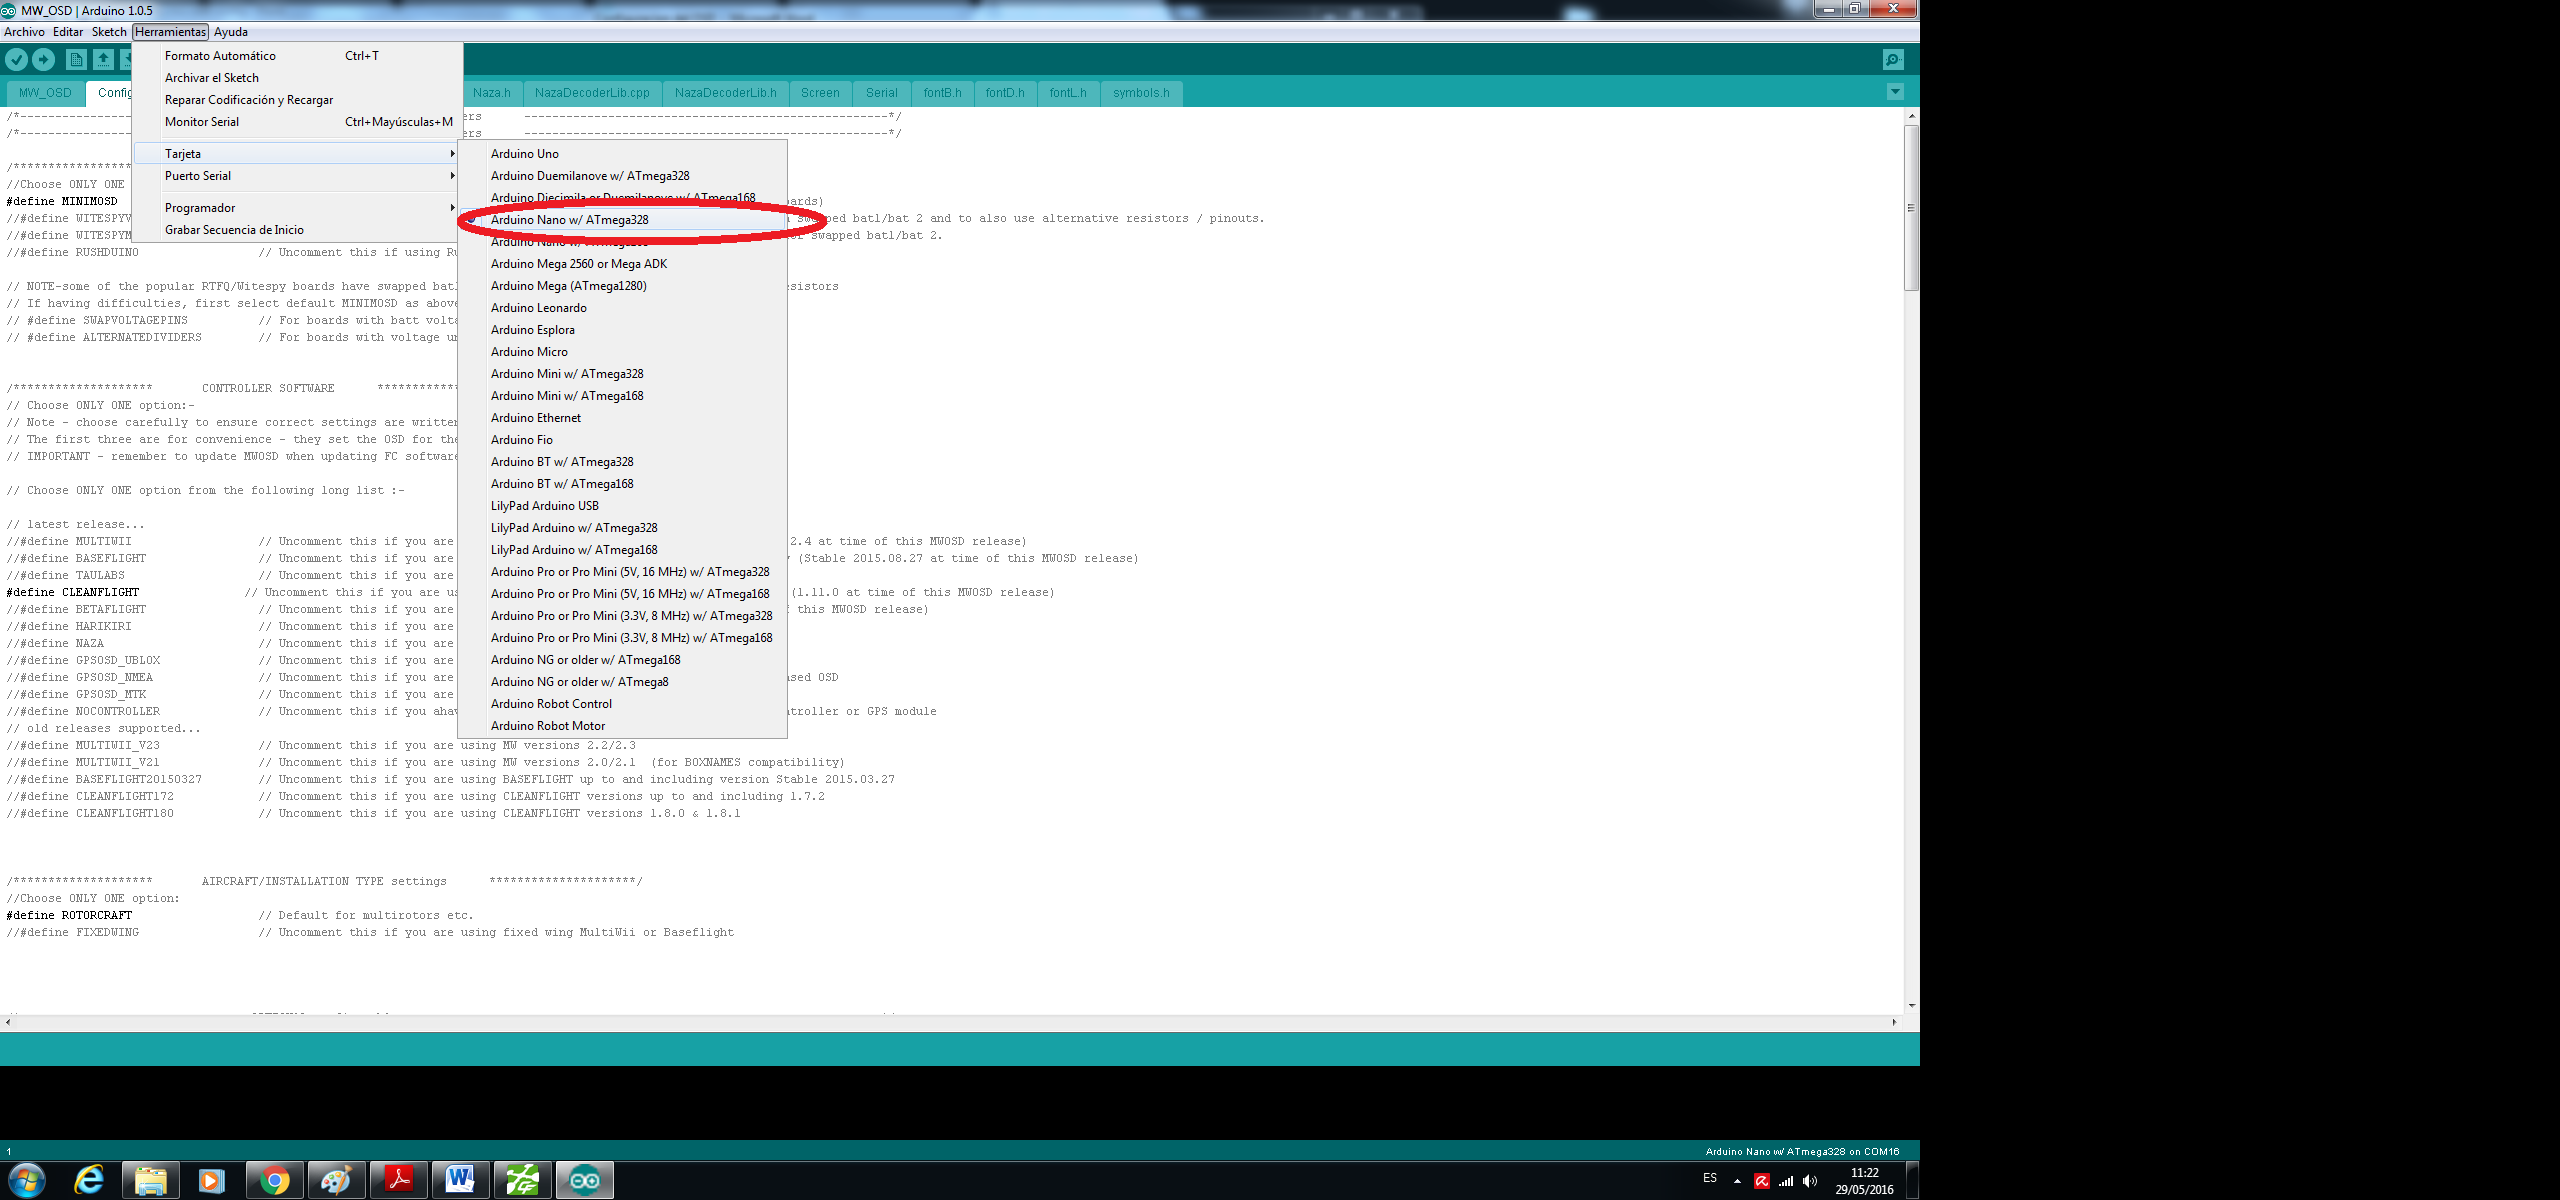Expand the Programador submenu
This screenshot has height=1200, width=2560.
point(297,208)
